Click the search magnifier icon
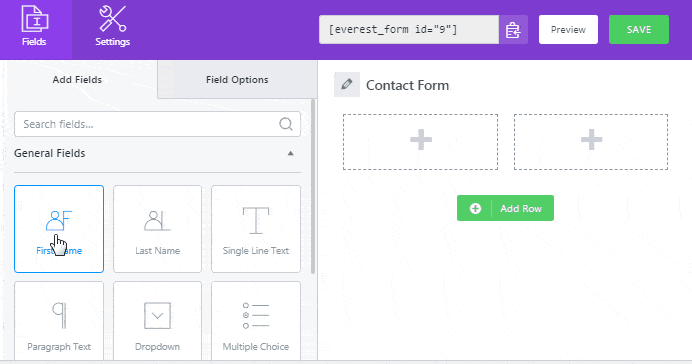Image resolution: width=692 pixels, height=364 pixels. coord(286,124)
